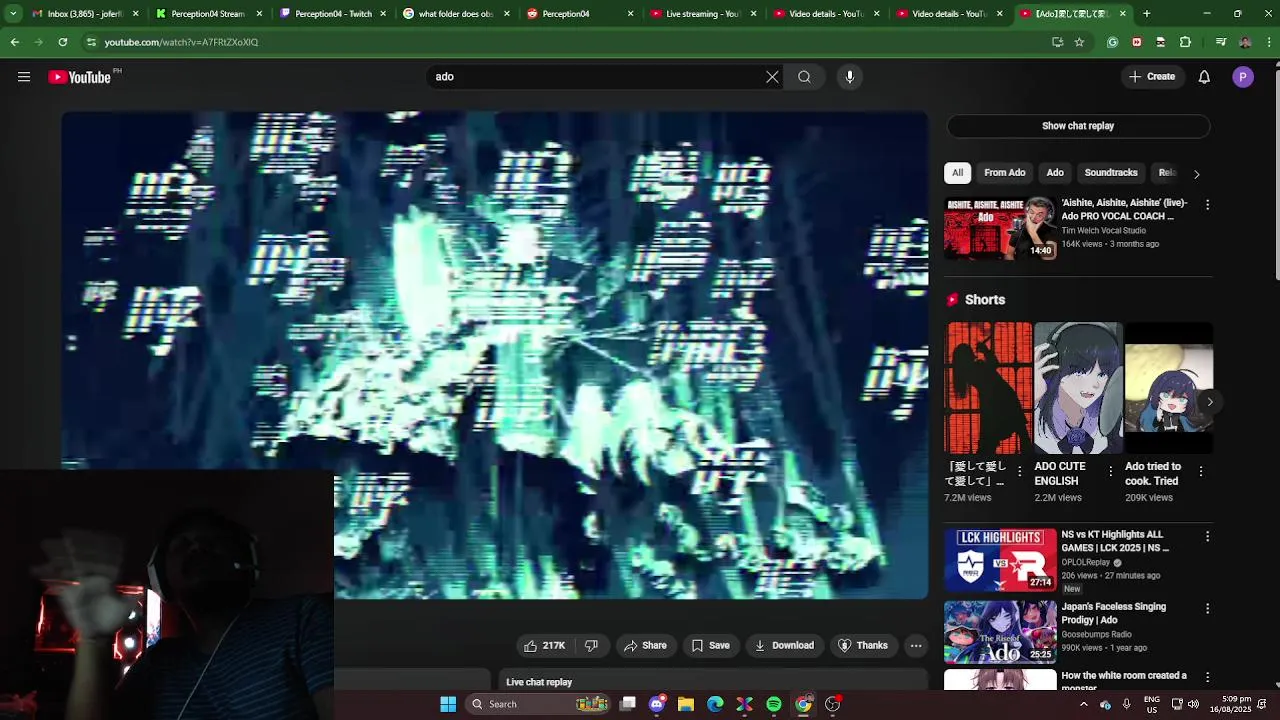Clear the search query with the X
Viewport: 1280px width, 720px height.
coord(772,77)
